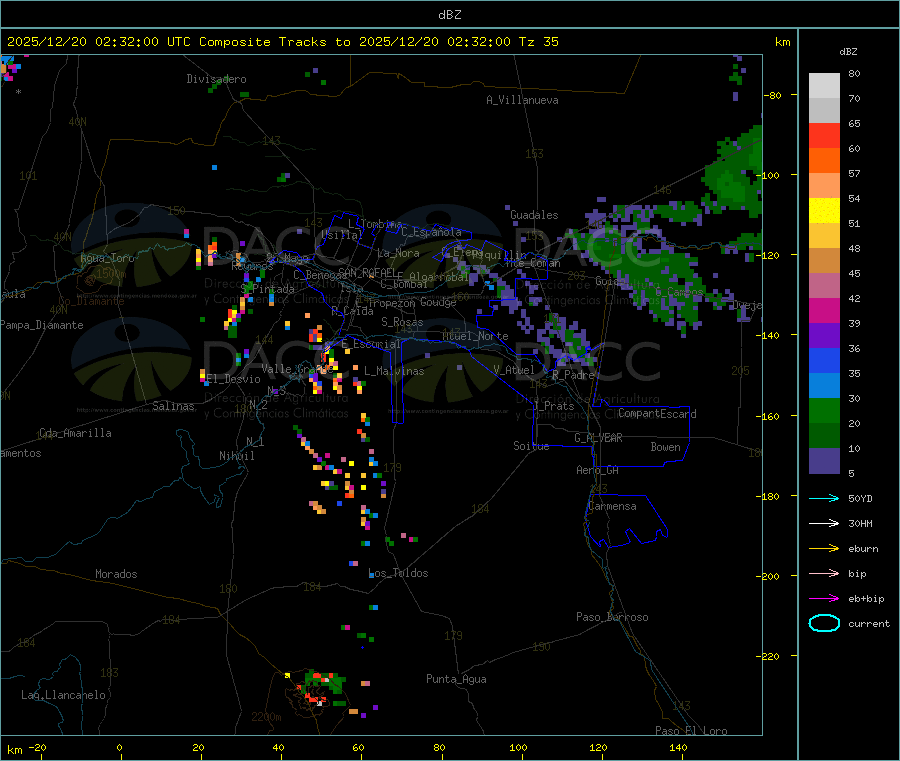Click the 'Tz 35' threshold text
Viewport: 900px width, 761px height.
coord(538,42)
